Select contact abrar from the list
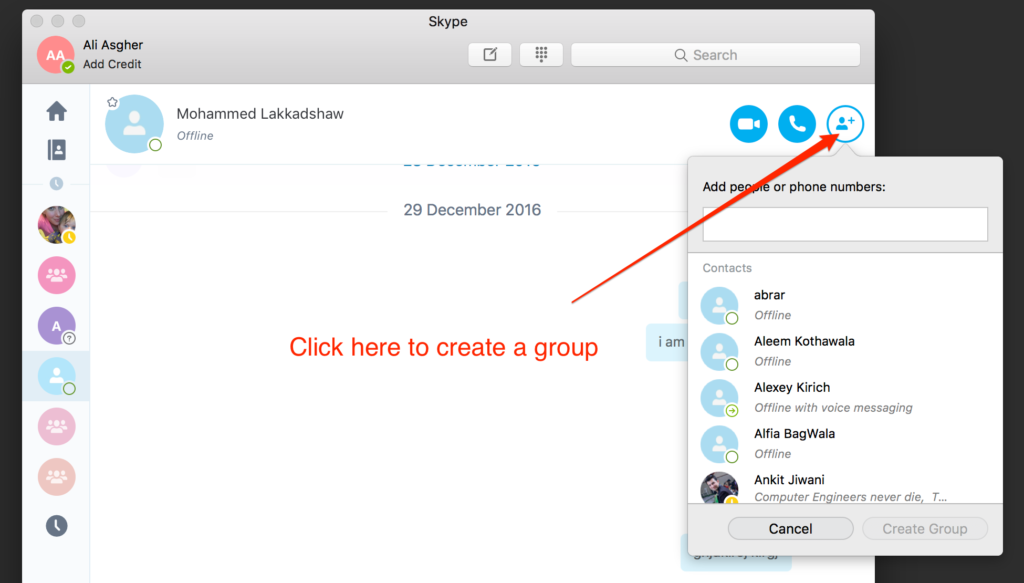 pos(845,305)
